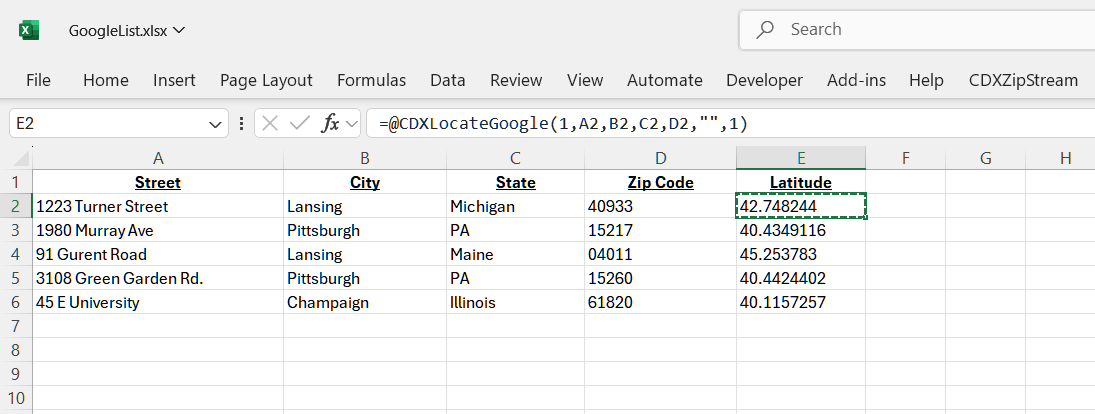Click the Select All corner triangle
Viewport: 1095px width, 414px height.
[x=21, y=158]
